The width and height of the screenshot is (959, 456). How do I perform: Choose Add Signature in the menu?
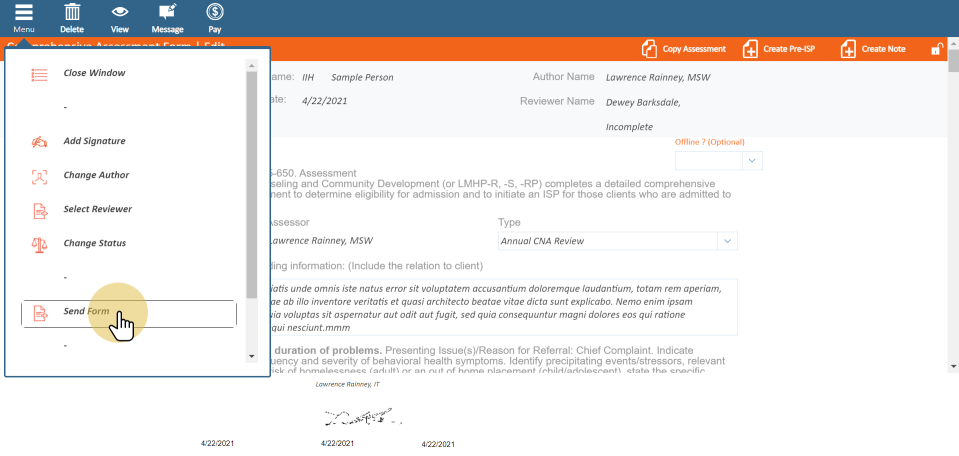point(94,141)
